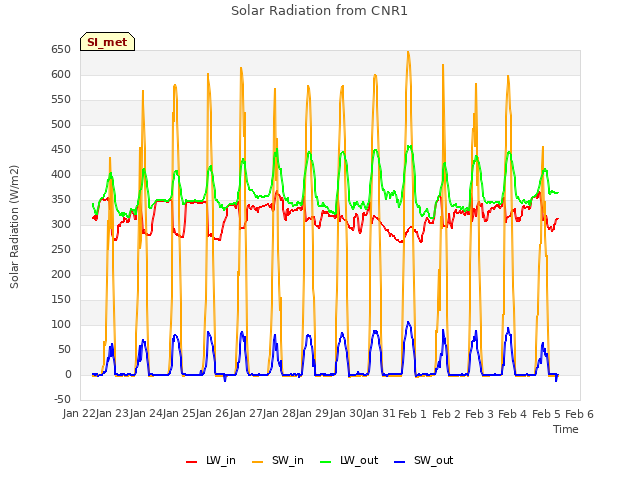Click the SI_met annotation label
This screenshot has width=640, height=480.
coord(107,42)
